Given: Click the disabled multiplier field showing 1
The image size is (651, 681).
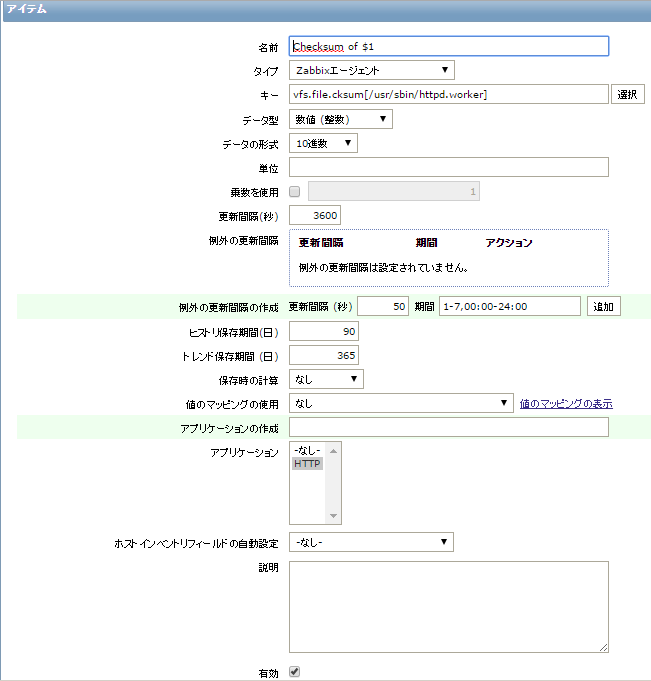Looking at the screenshot, I should pyautogui.click(x=394, y=192).
